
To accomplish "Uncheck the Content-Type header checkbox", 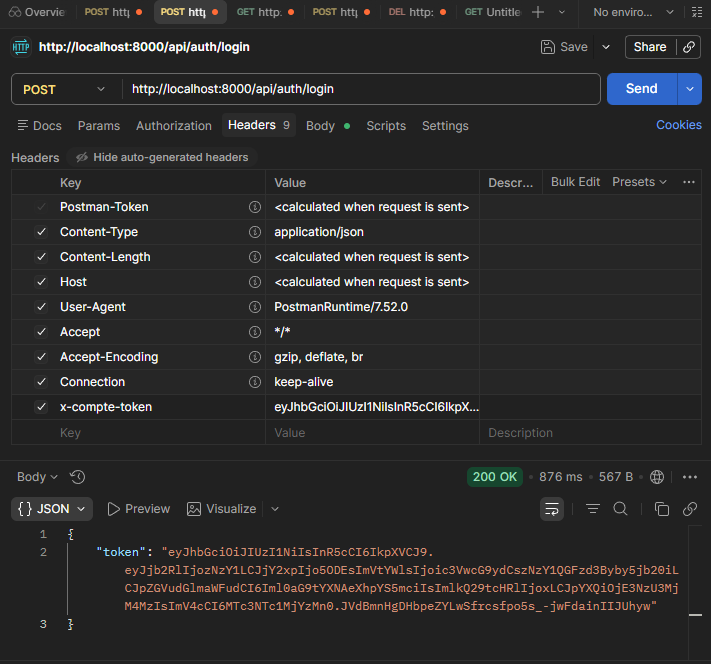I will [41, 232].
